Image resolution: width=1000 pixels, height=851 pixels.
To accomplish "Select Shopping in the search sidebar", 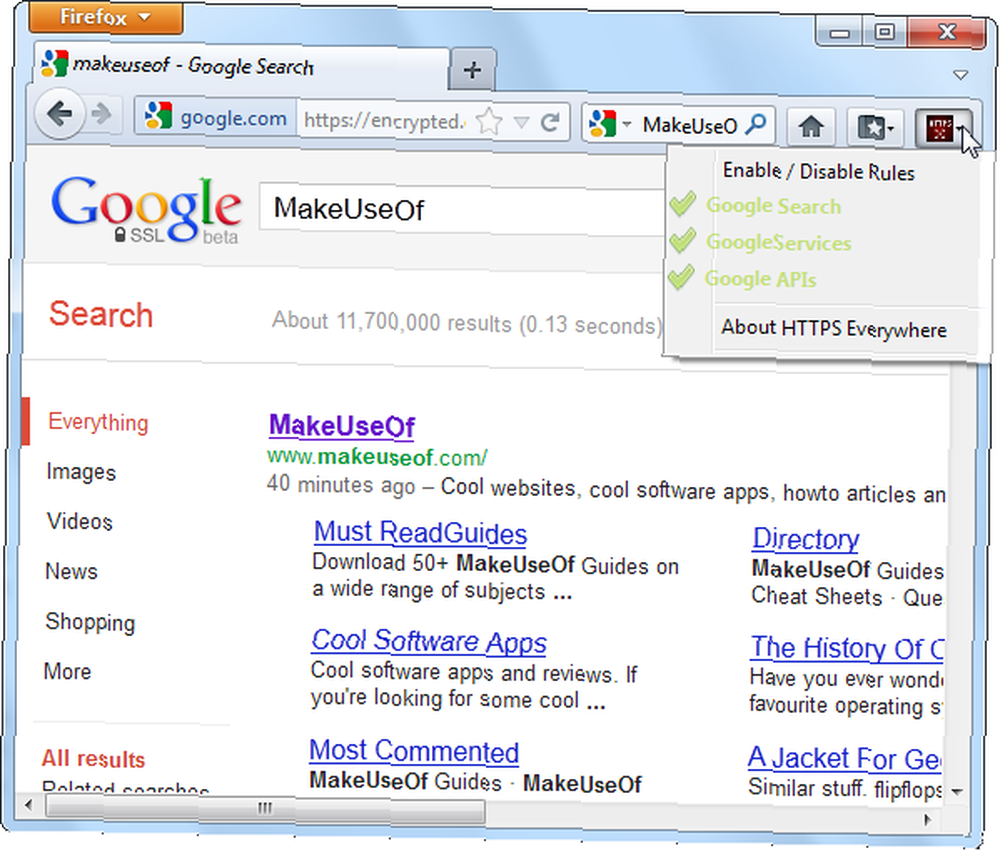I will 90,622.
